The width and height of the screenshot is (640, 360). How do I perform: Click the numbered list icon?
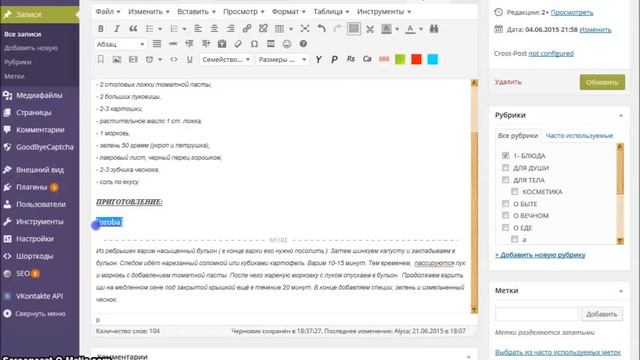click(174, 29)
